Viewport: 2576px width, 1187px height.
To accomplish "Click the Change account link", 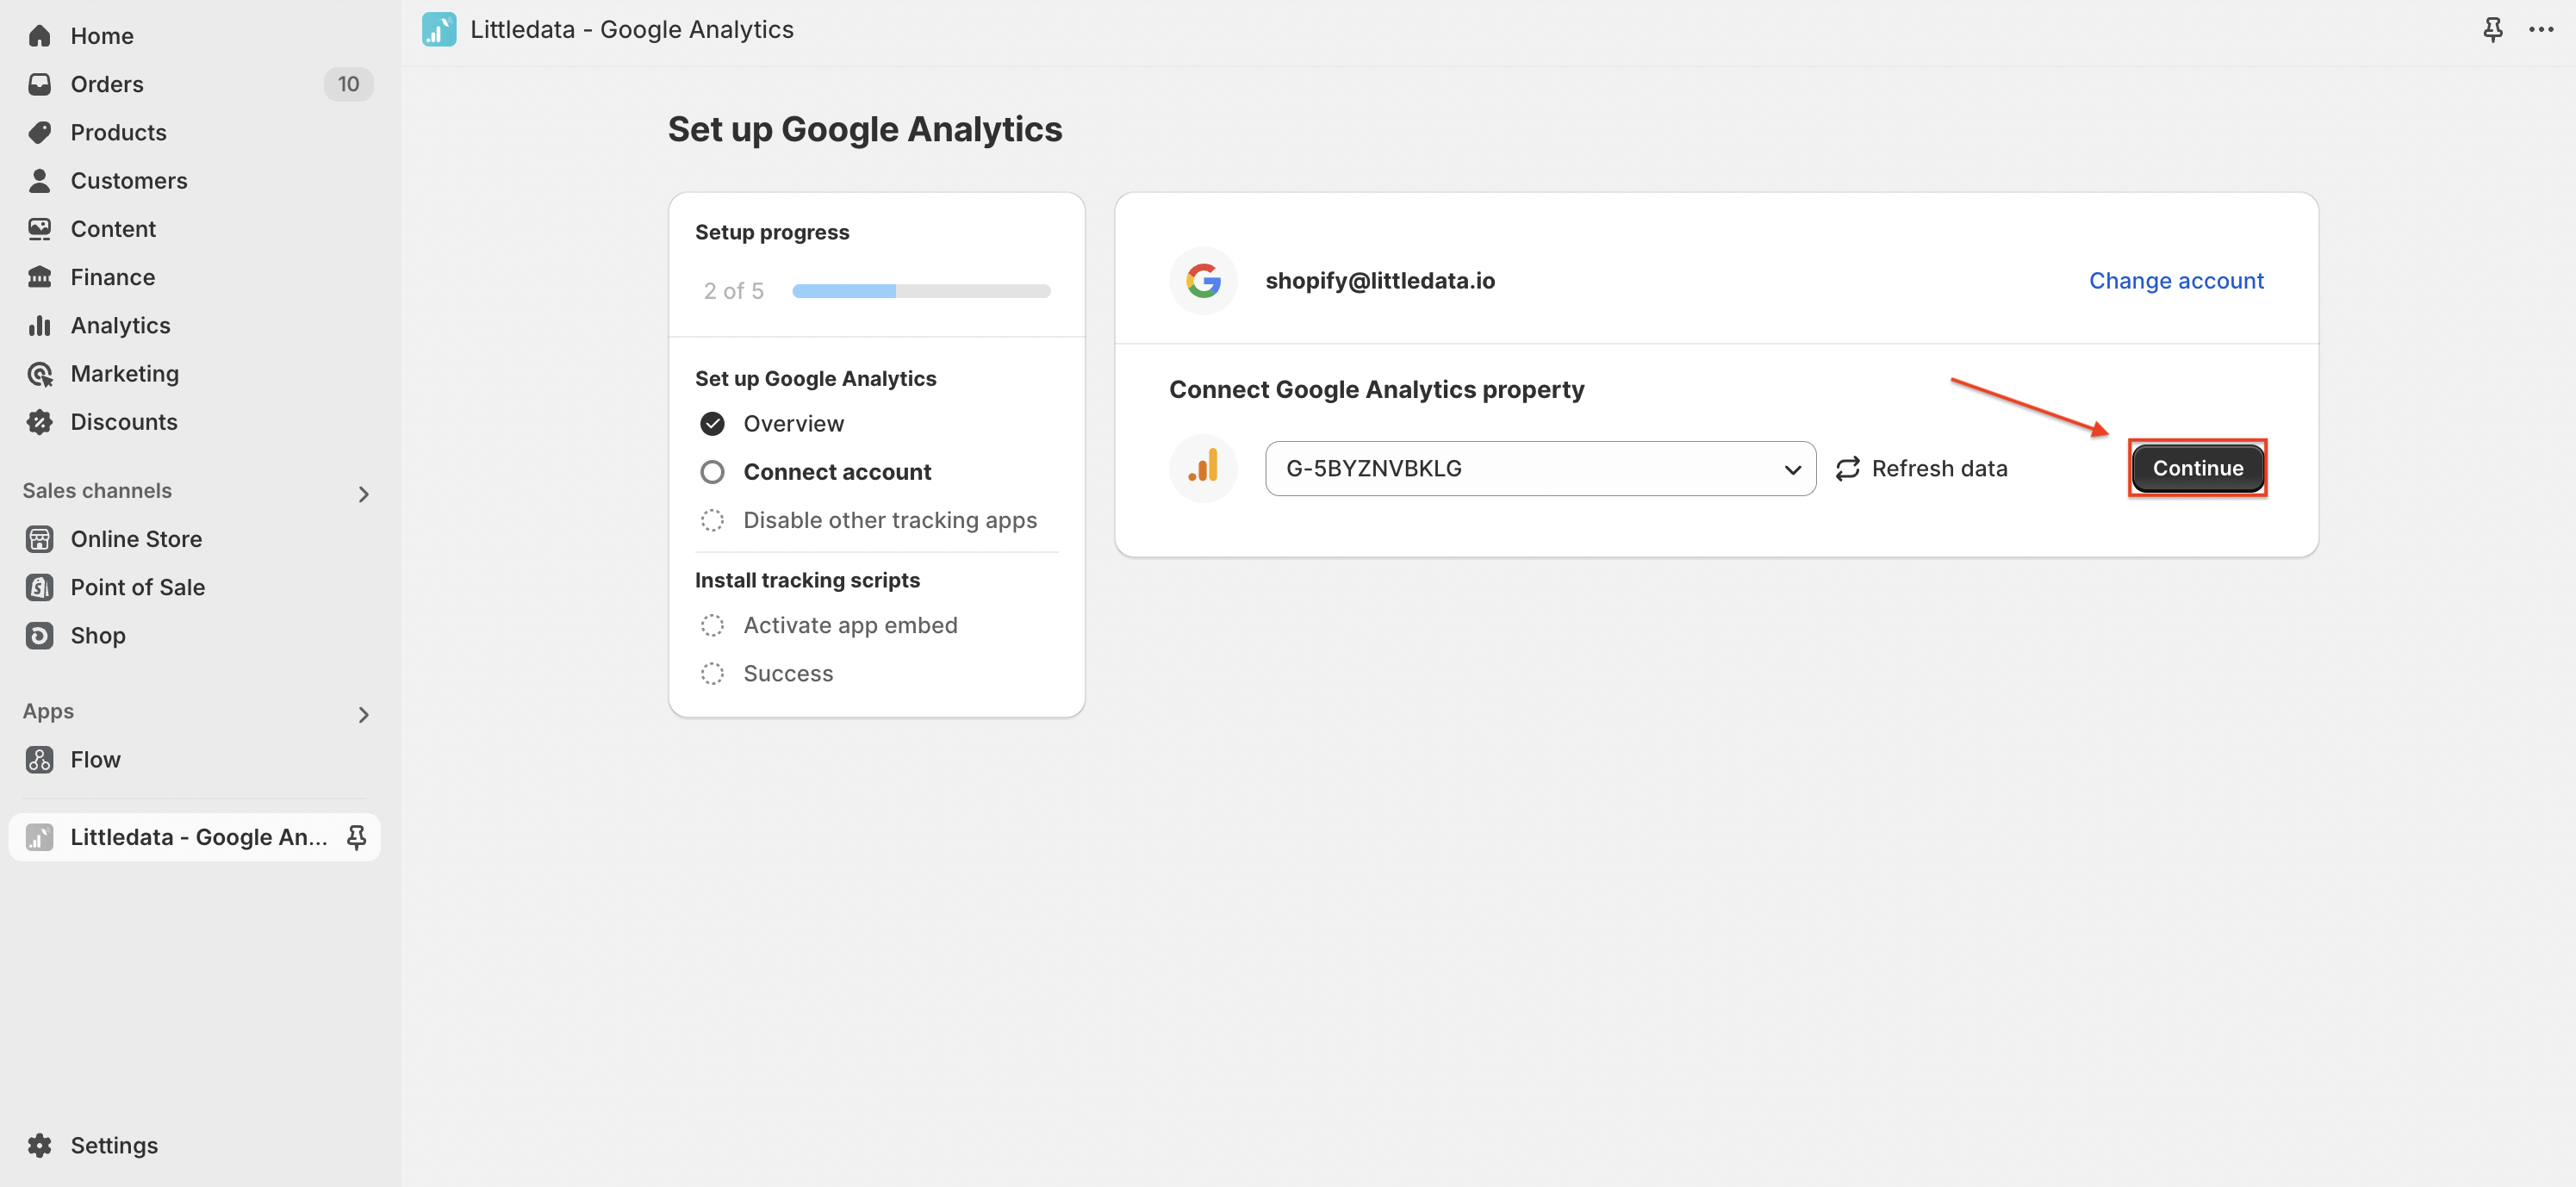I will coord(2176,281).
